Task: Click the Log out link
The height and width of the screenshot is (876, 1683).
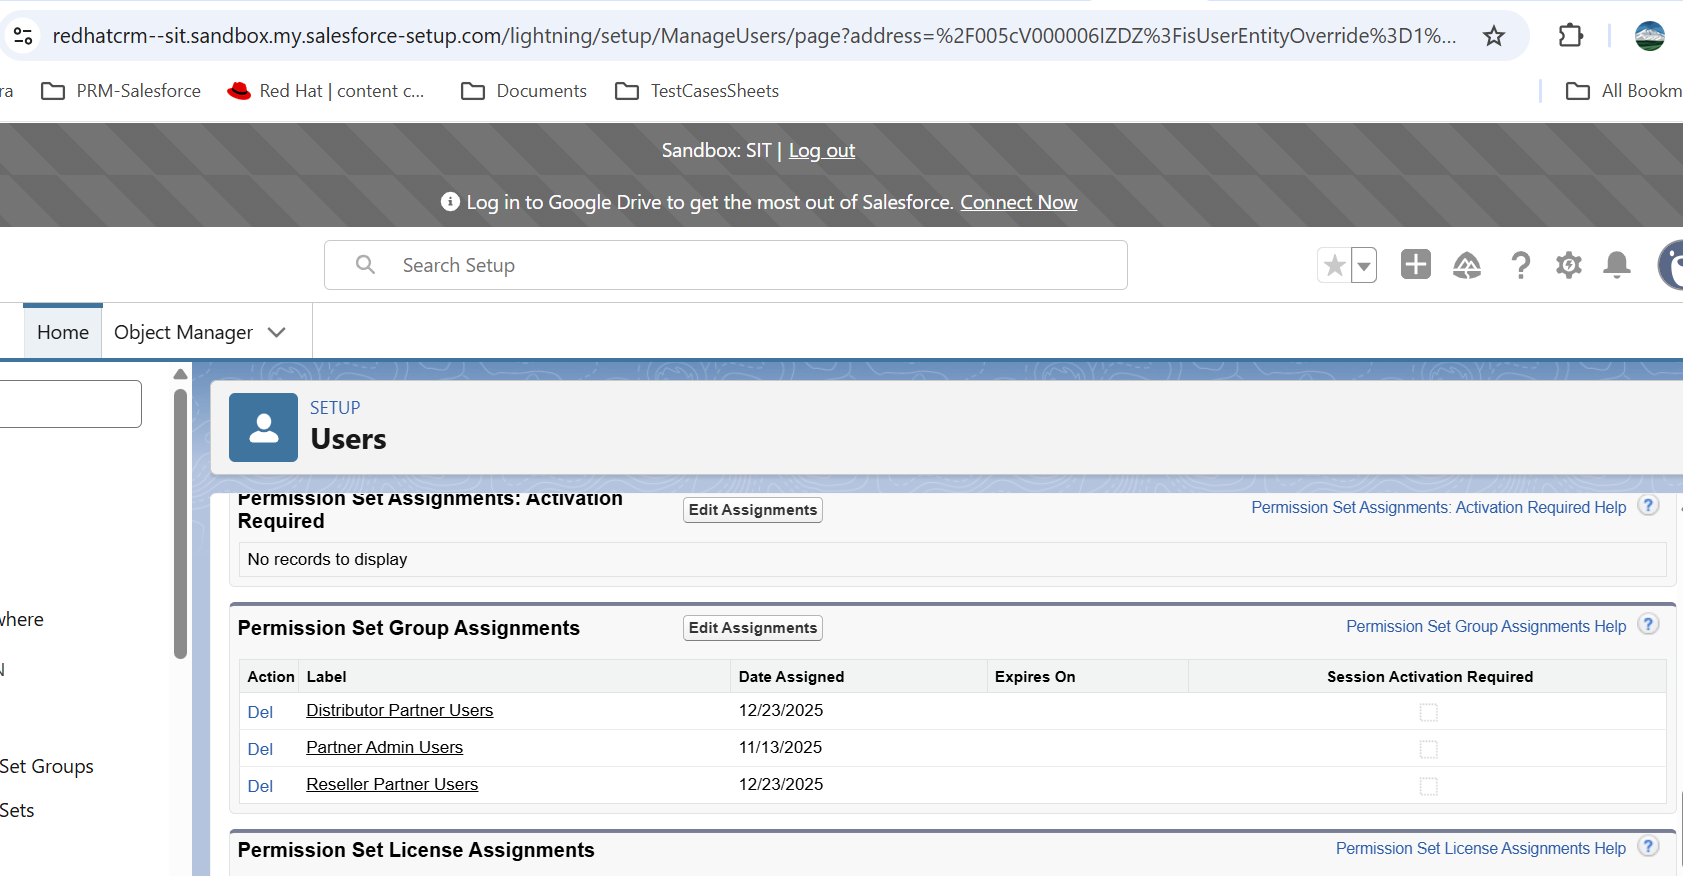Action: (x=822, y=151)
